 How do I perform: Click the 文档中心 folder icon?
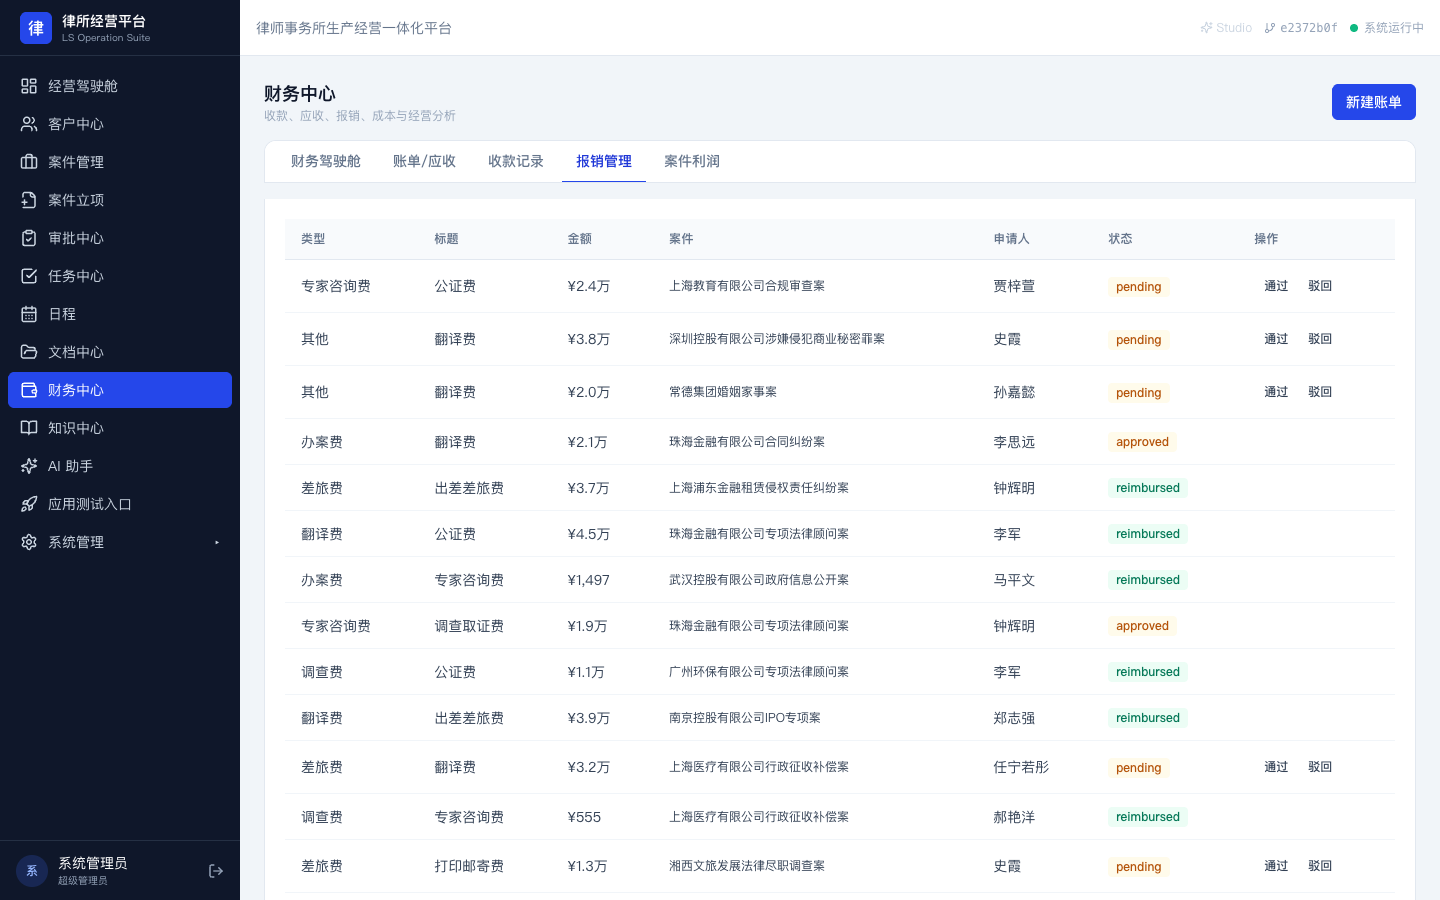point(29,352)
